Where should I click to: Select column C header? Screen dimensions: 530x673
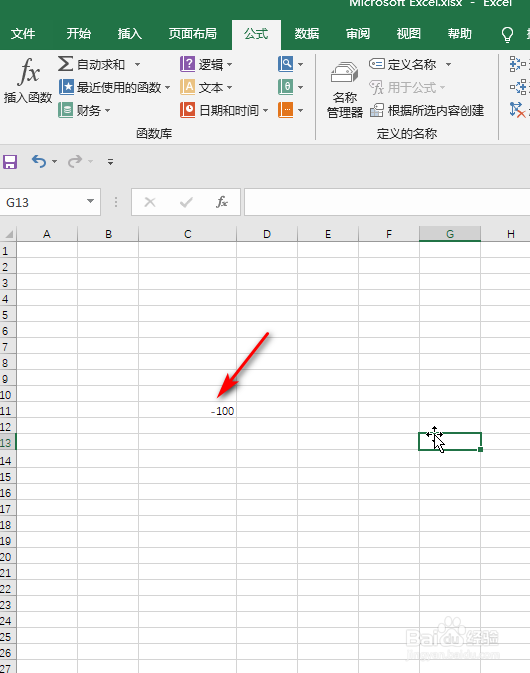[x=188, y=234]
